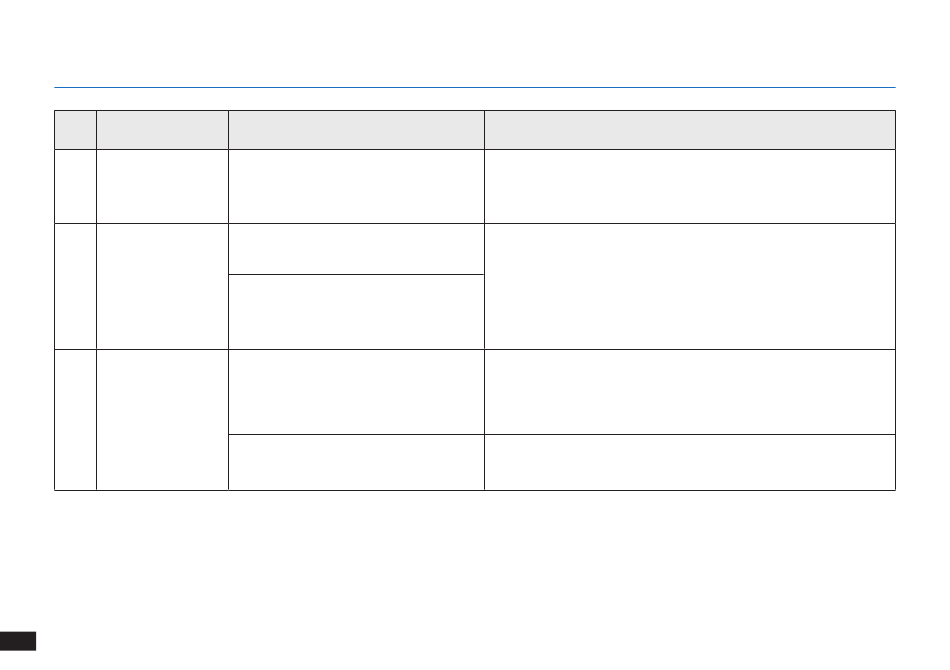The width and height of the screenshot is (950, 670).
Task: Click lower split cell in second body row
Action: 356,312
